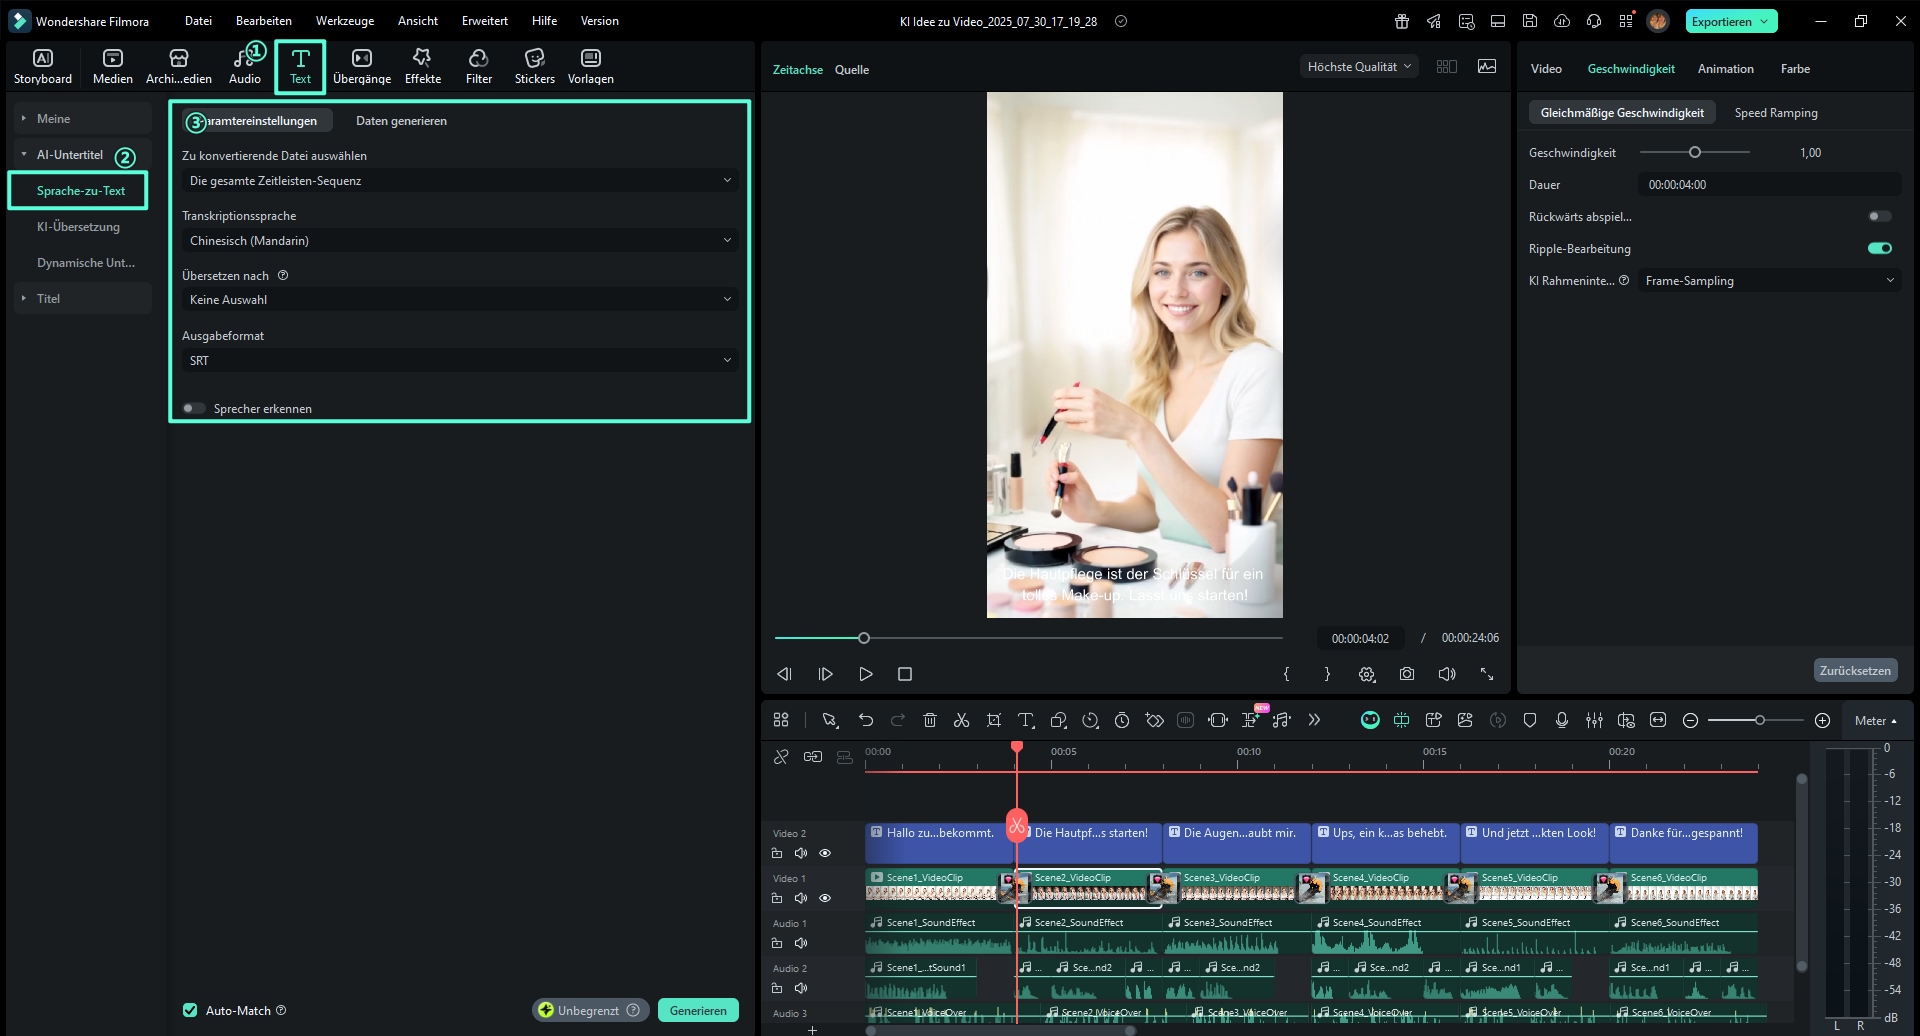Expand the Höchste Qualität preview dropdown
Viewport: 1920px width, 1036px height.
[1358, 67]
